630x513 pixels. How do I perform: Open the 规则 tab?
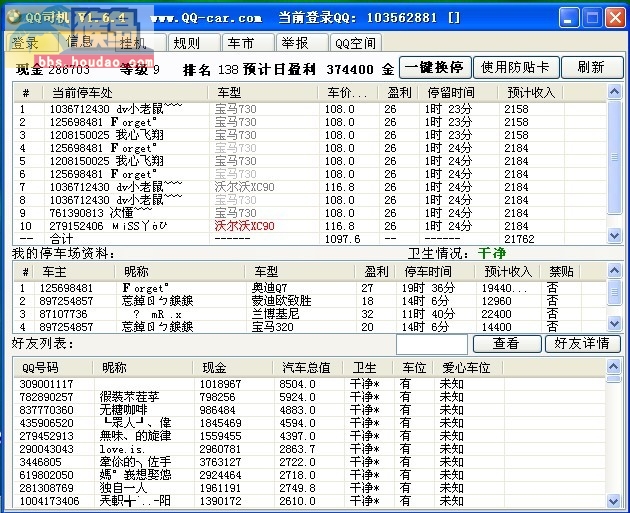pos(194,43)
